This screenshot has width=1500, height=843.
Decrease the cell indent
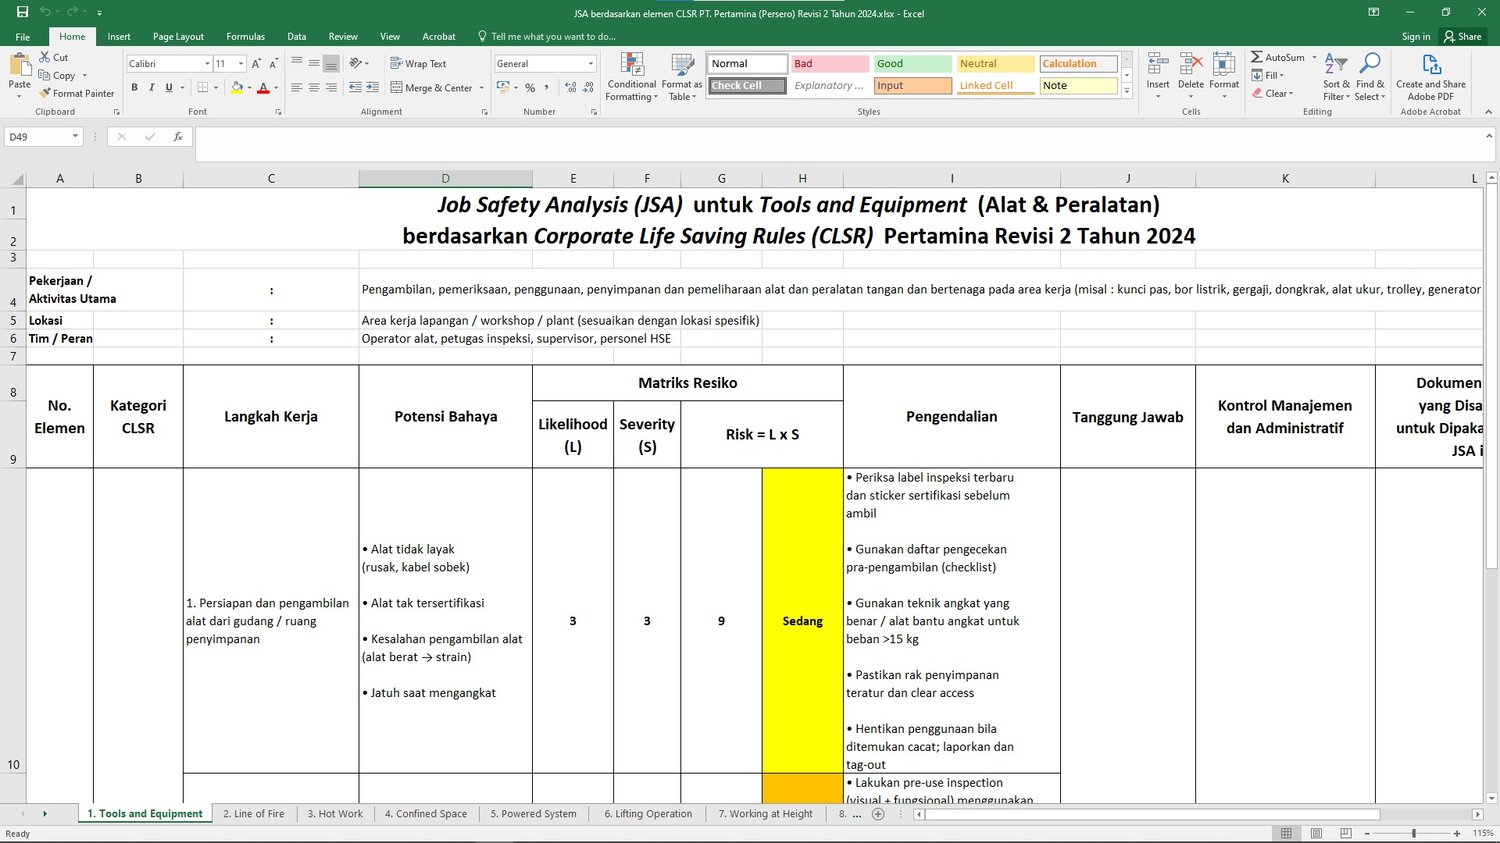[x=355, y=88]
